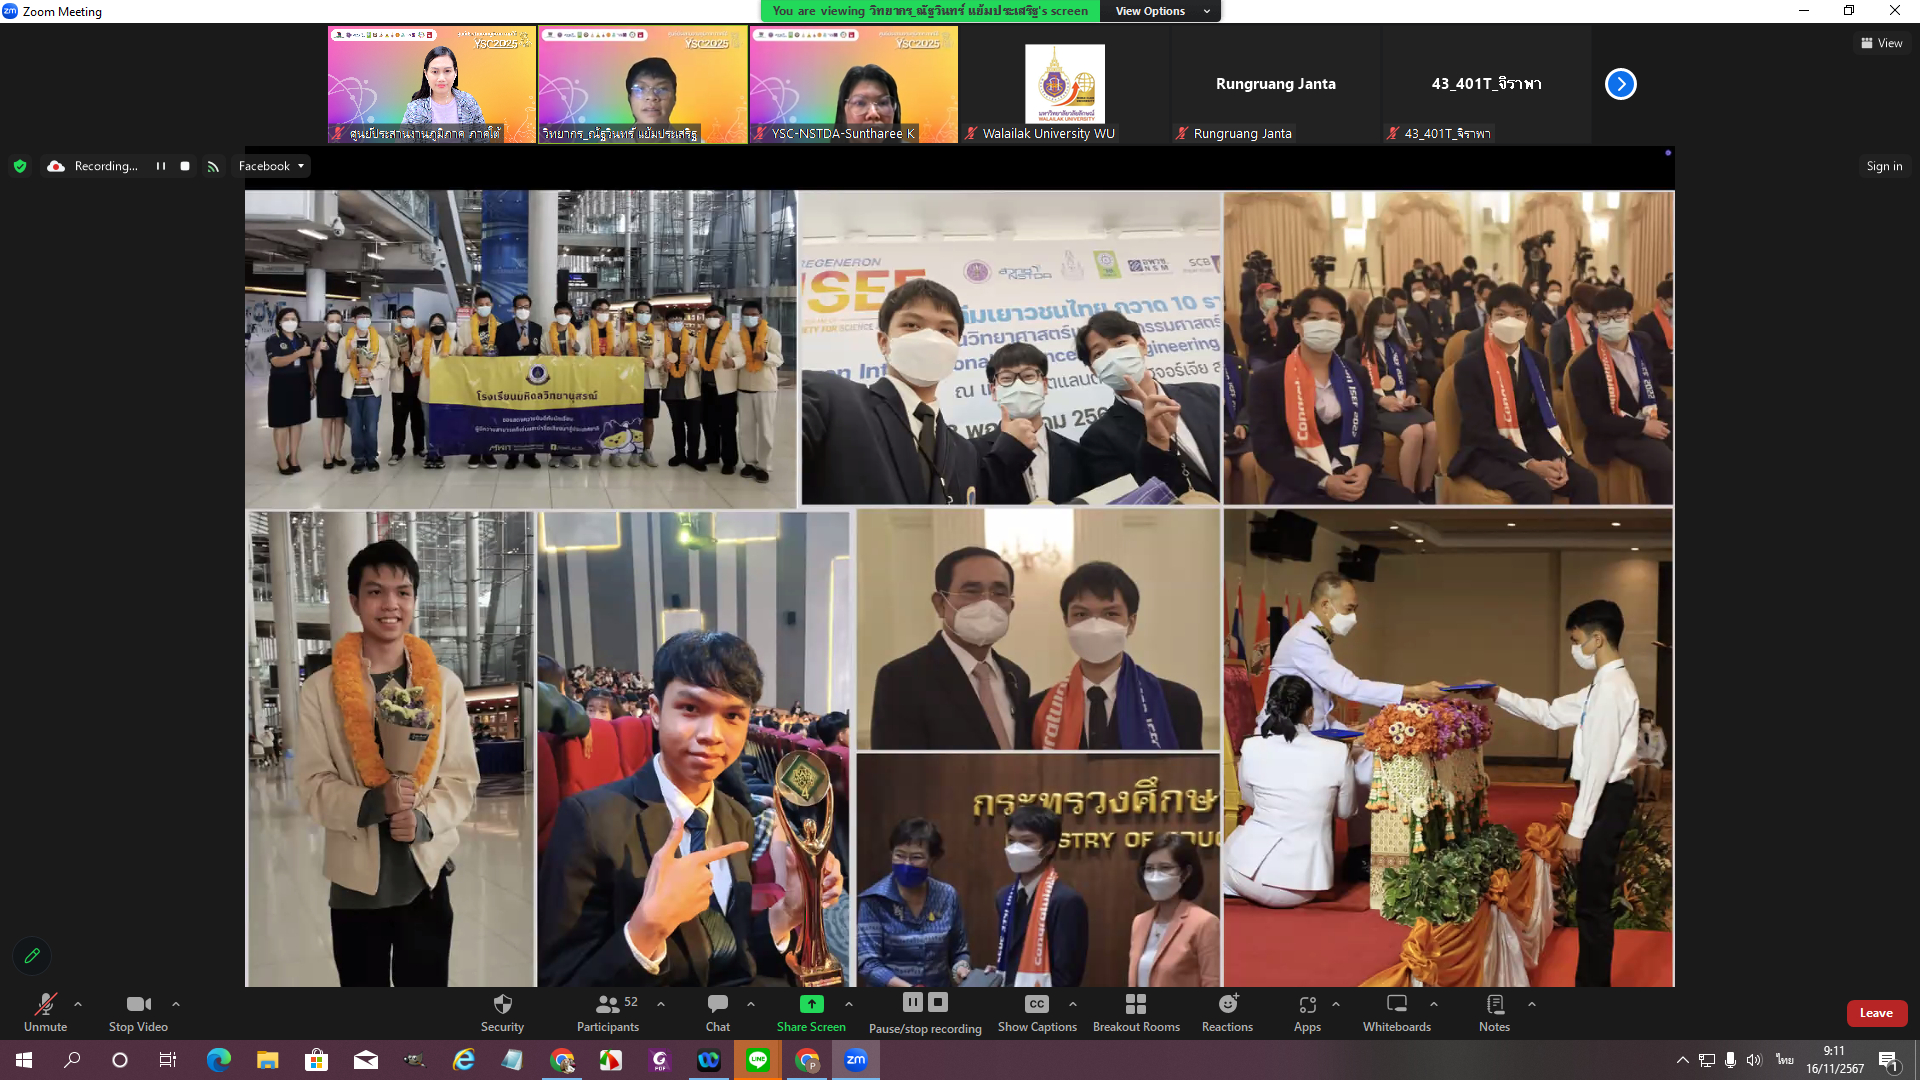Screen dimensions: 1920x1080
Task: Unmute the microphone
Action: point(45,1004)
